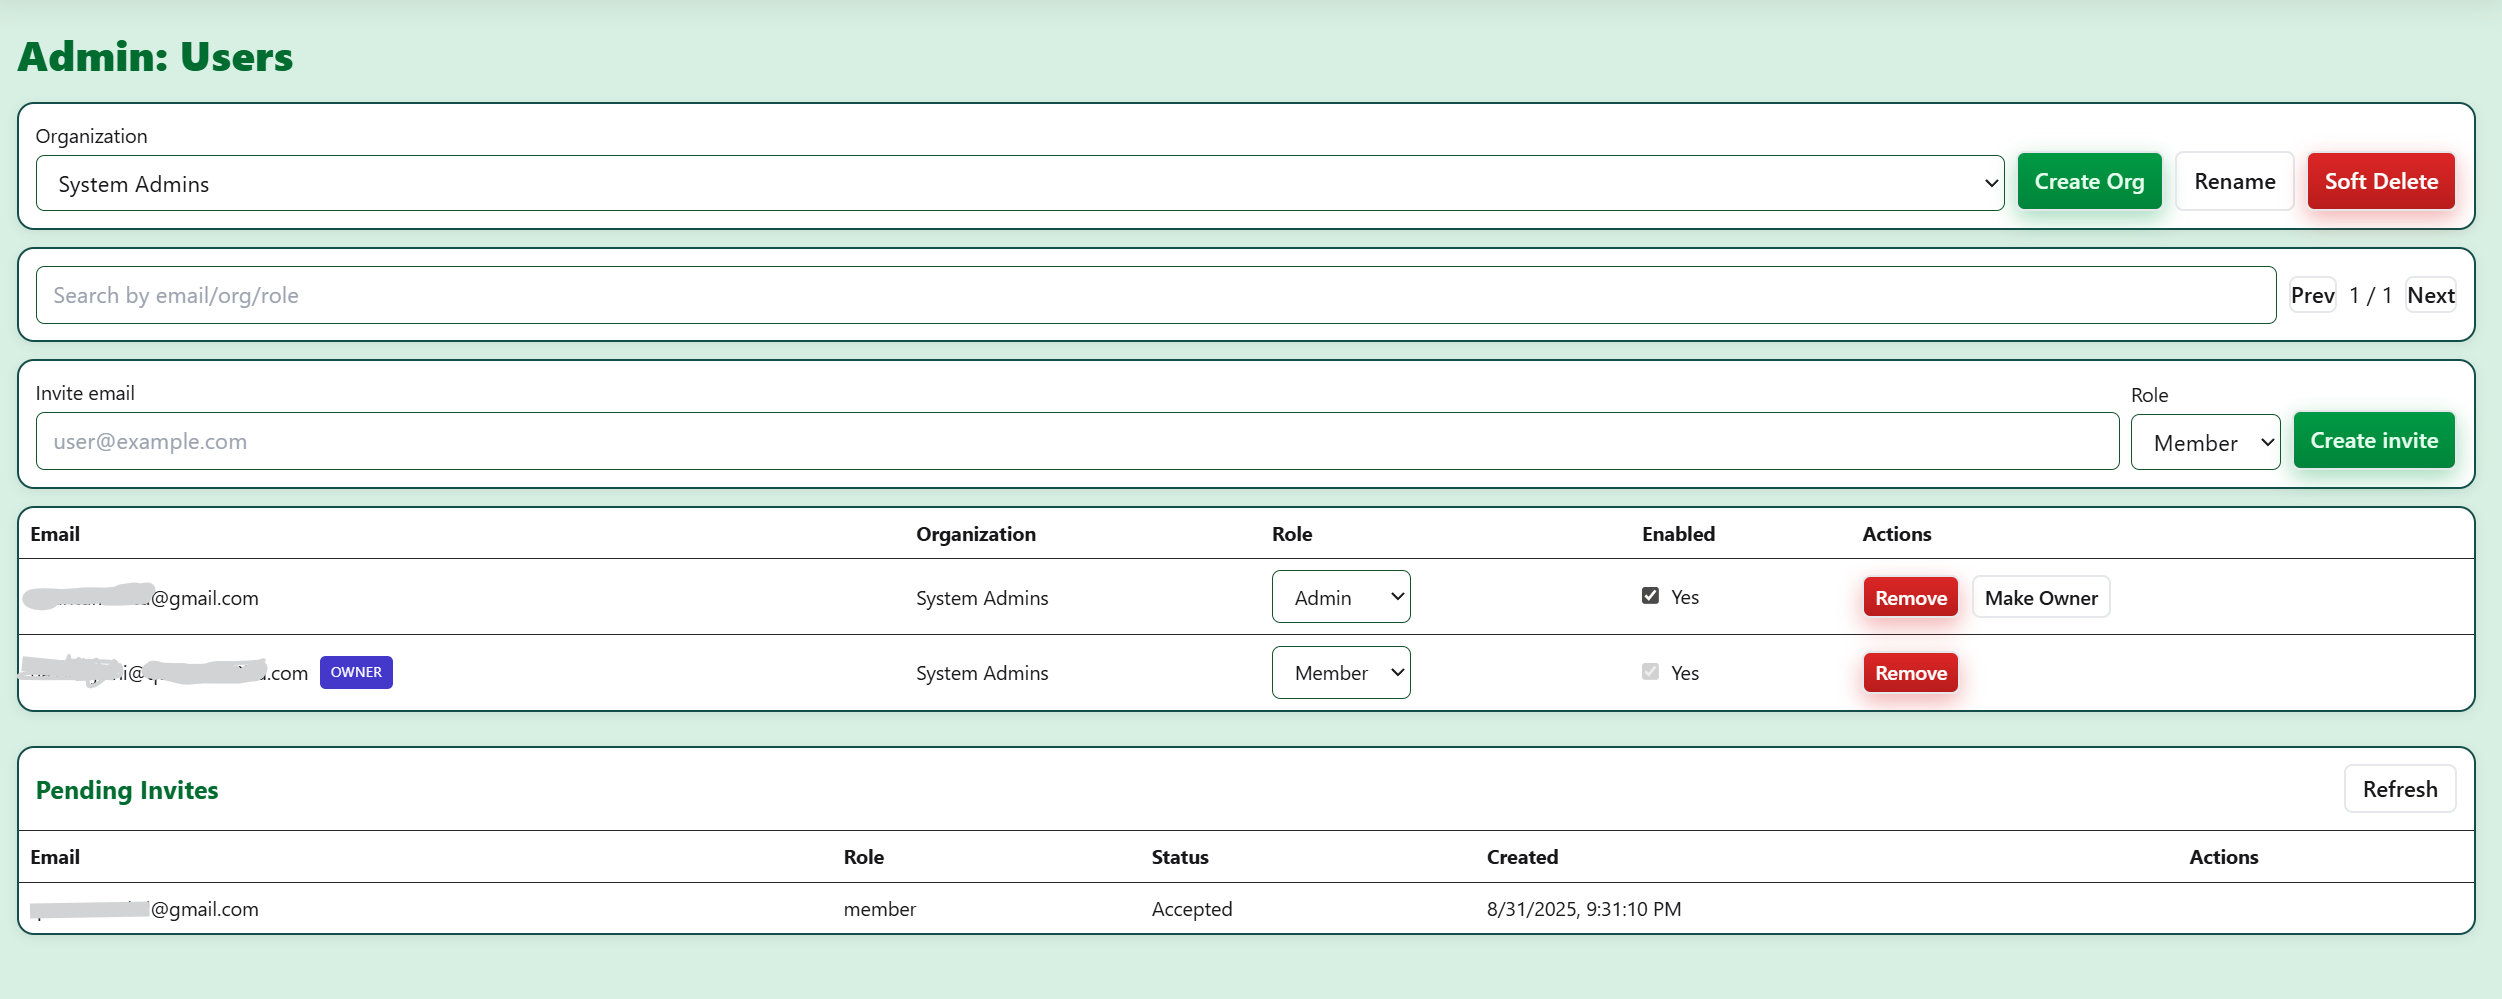Go to the previous page of users

pos(2313,294)
